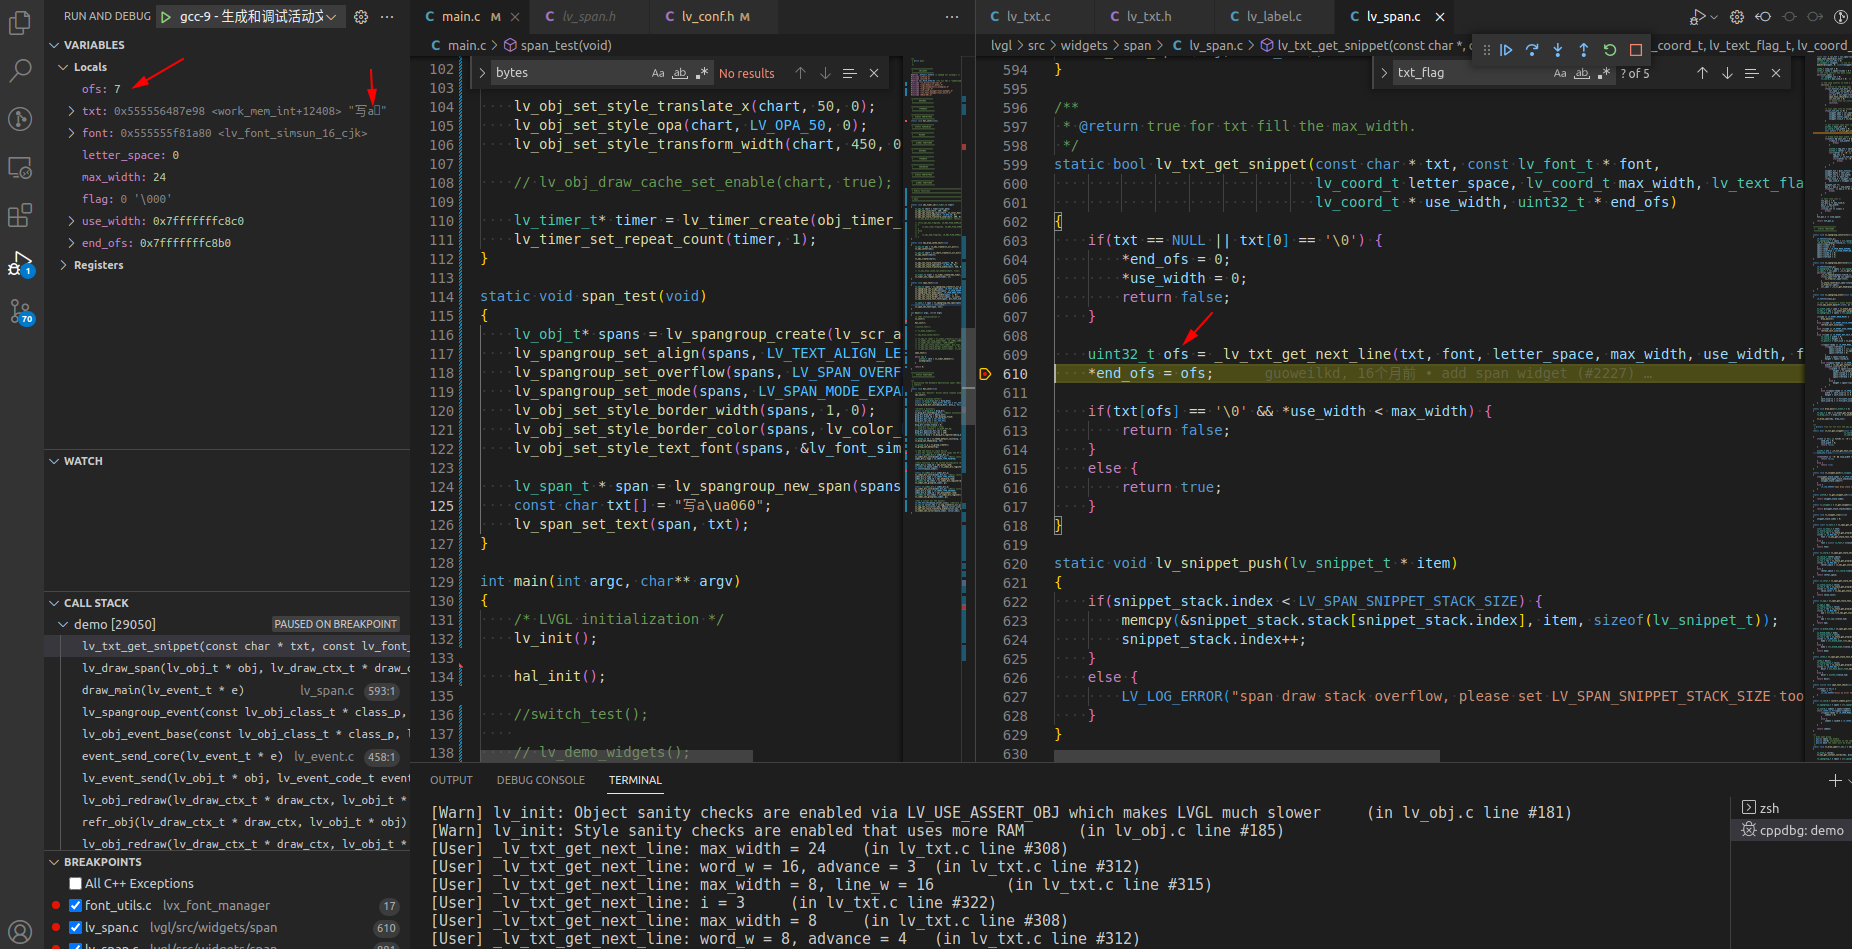
Task: Open the Search sidebar
Action: tap(20, 70)
